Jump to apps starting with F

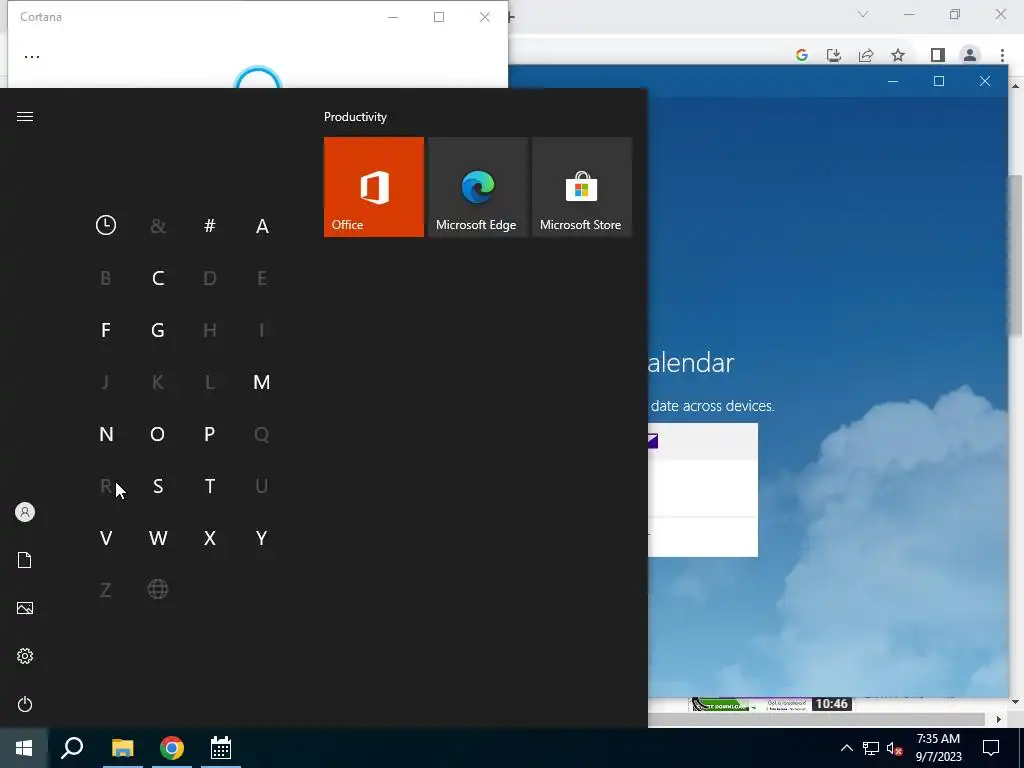[106, 330]
